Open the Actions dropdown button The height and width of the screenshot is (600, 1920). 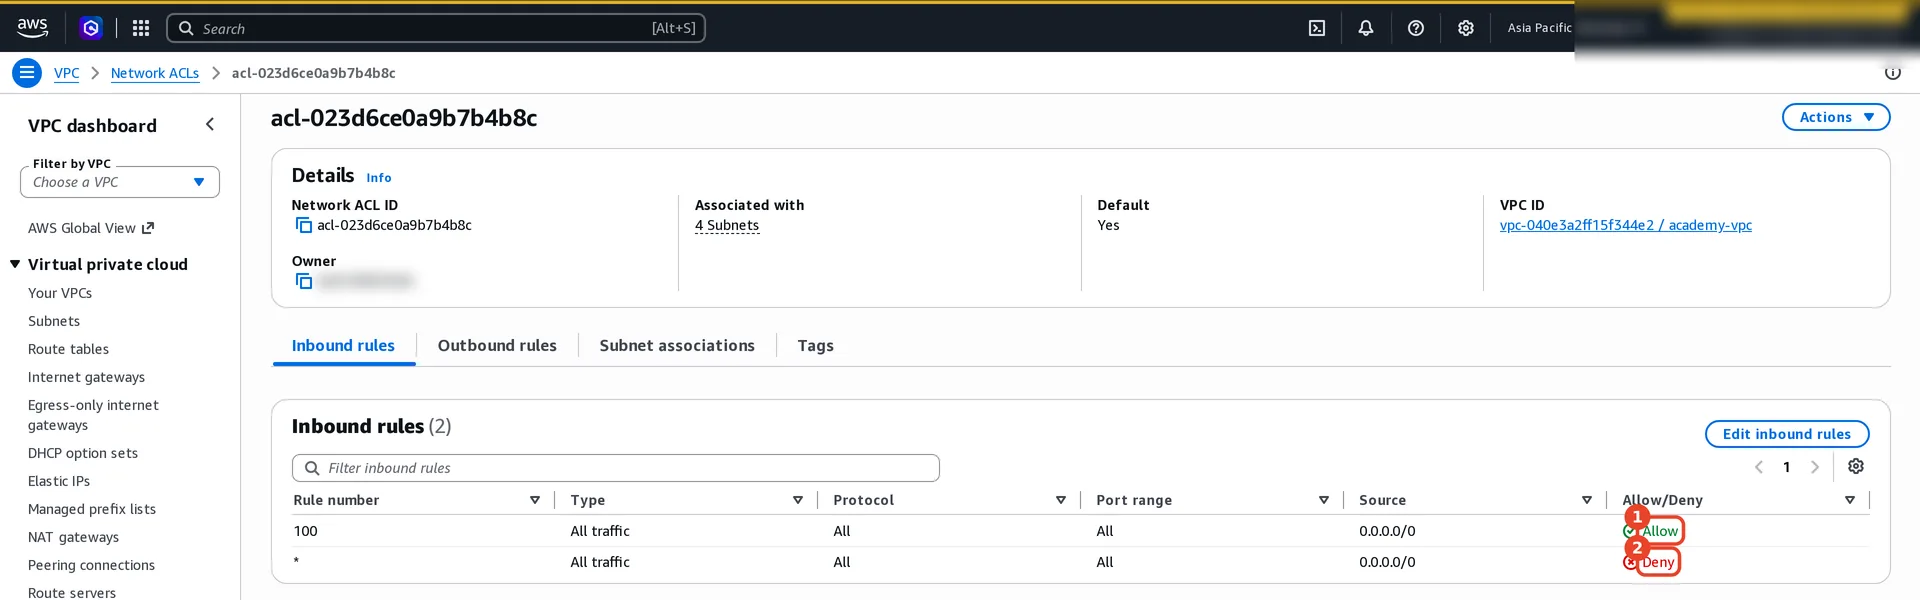pyautogui.click(x=1836, y=117)
